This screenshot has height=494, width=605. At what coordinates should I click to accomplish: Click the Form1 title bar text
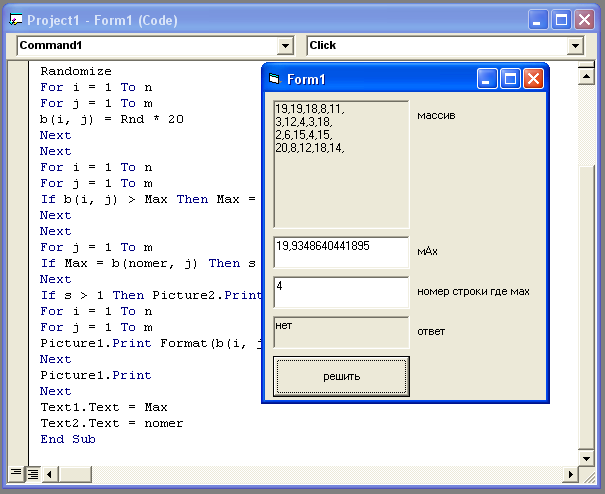[x=306, y=80]
